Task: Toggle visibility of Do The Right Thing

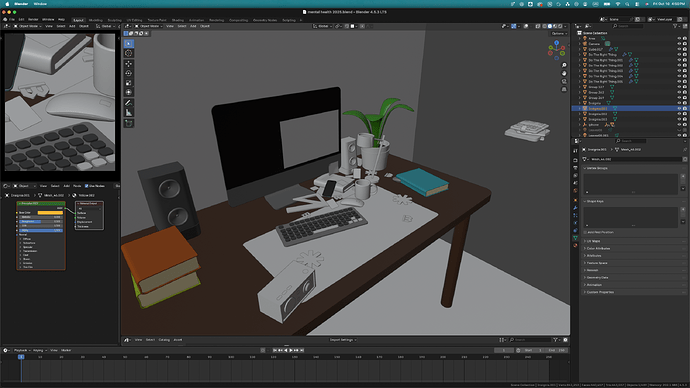Action: pyautogui.click(x=679, y=55)
